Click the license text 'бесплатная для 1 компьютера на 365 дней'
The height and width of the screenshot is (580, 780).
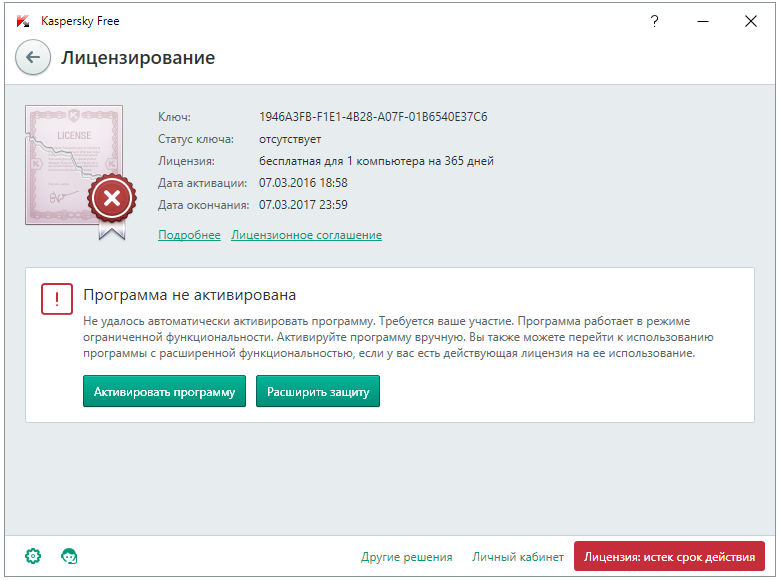(376, 161)
